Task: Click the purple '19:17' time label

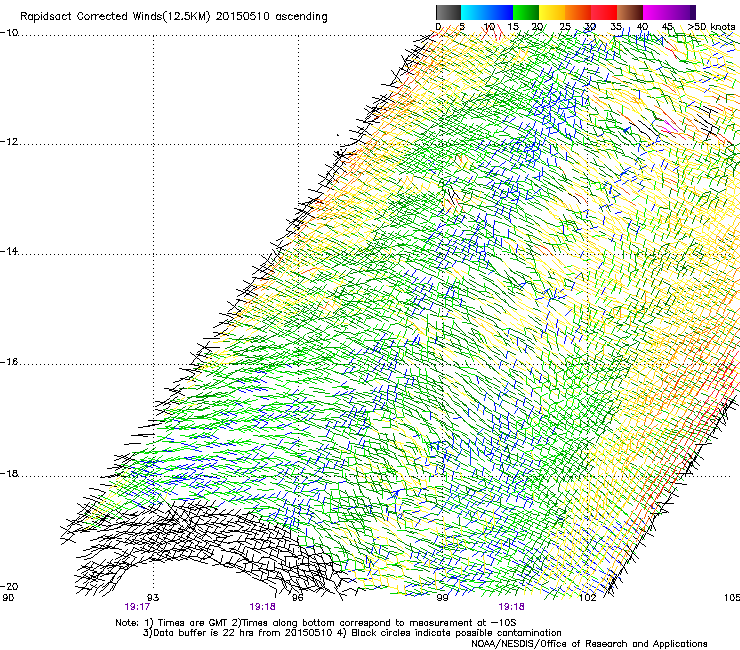Action: click(x=137, y=607)
